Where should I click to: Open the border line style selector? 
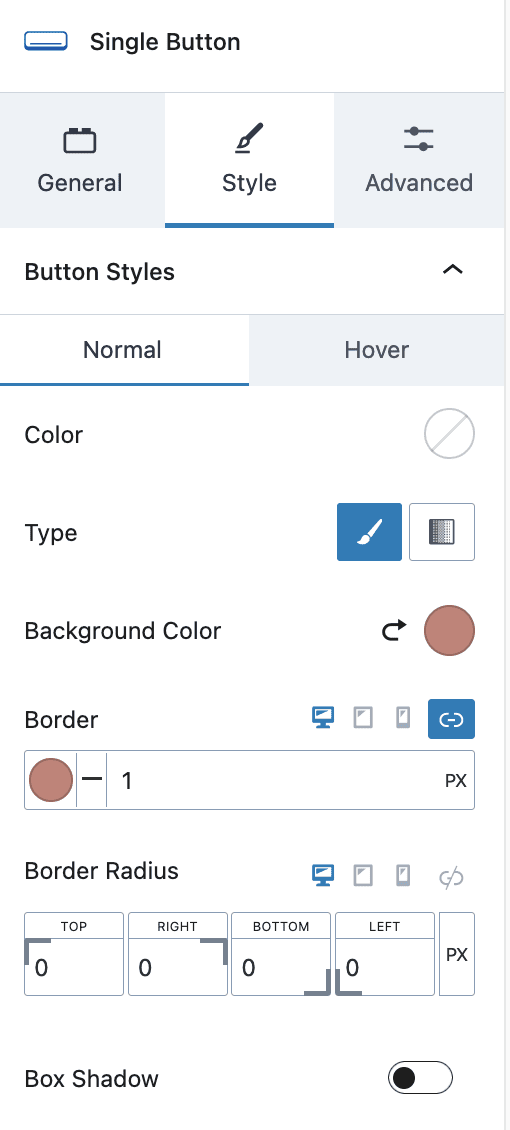(91, 780)
